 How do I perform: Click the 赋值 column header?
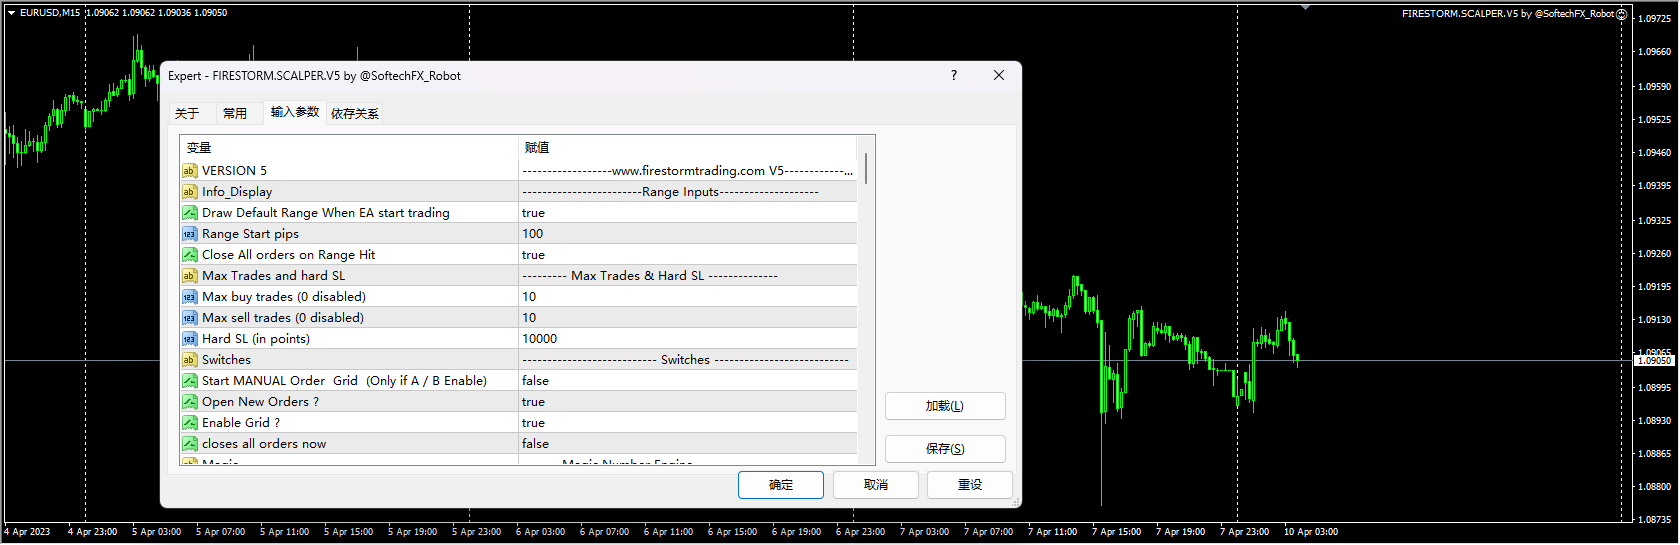tap(688, 147)
